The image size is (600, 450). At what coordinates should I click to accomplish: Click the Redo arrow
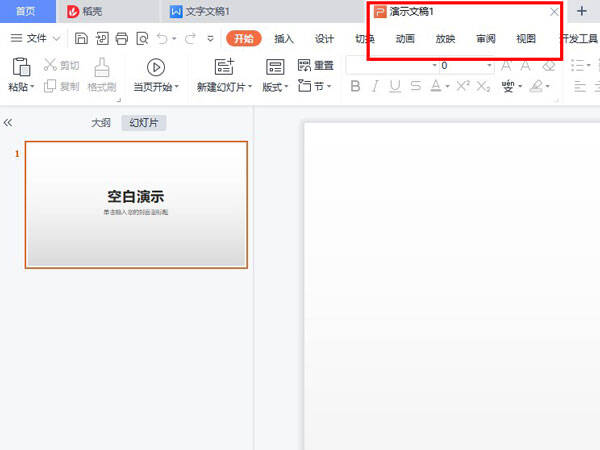[x=190, y=39]
